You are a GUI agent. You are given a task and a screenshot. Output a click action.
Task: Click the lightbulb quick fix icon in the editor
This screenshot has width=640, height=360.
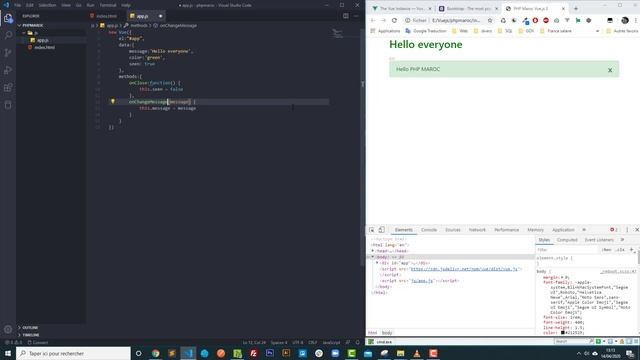coord(113,101)
